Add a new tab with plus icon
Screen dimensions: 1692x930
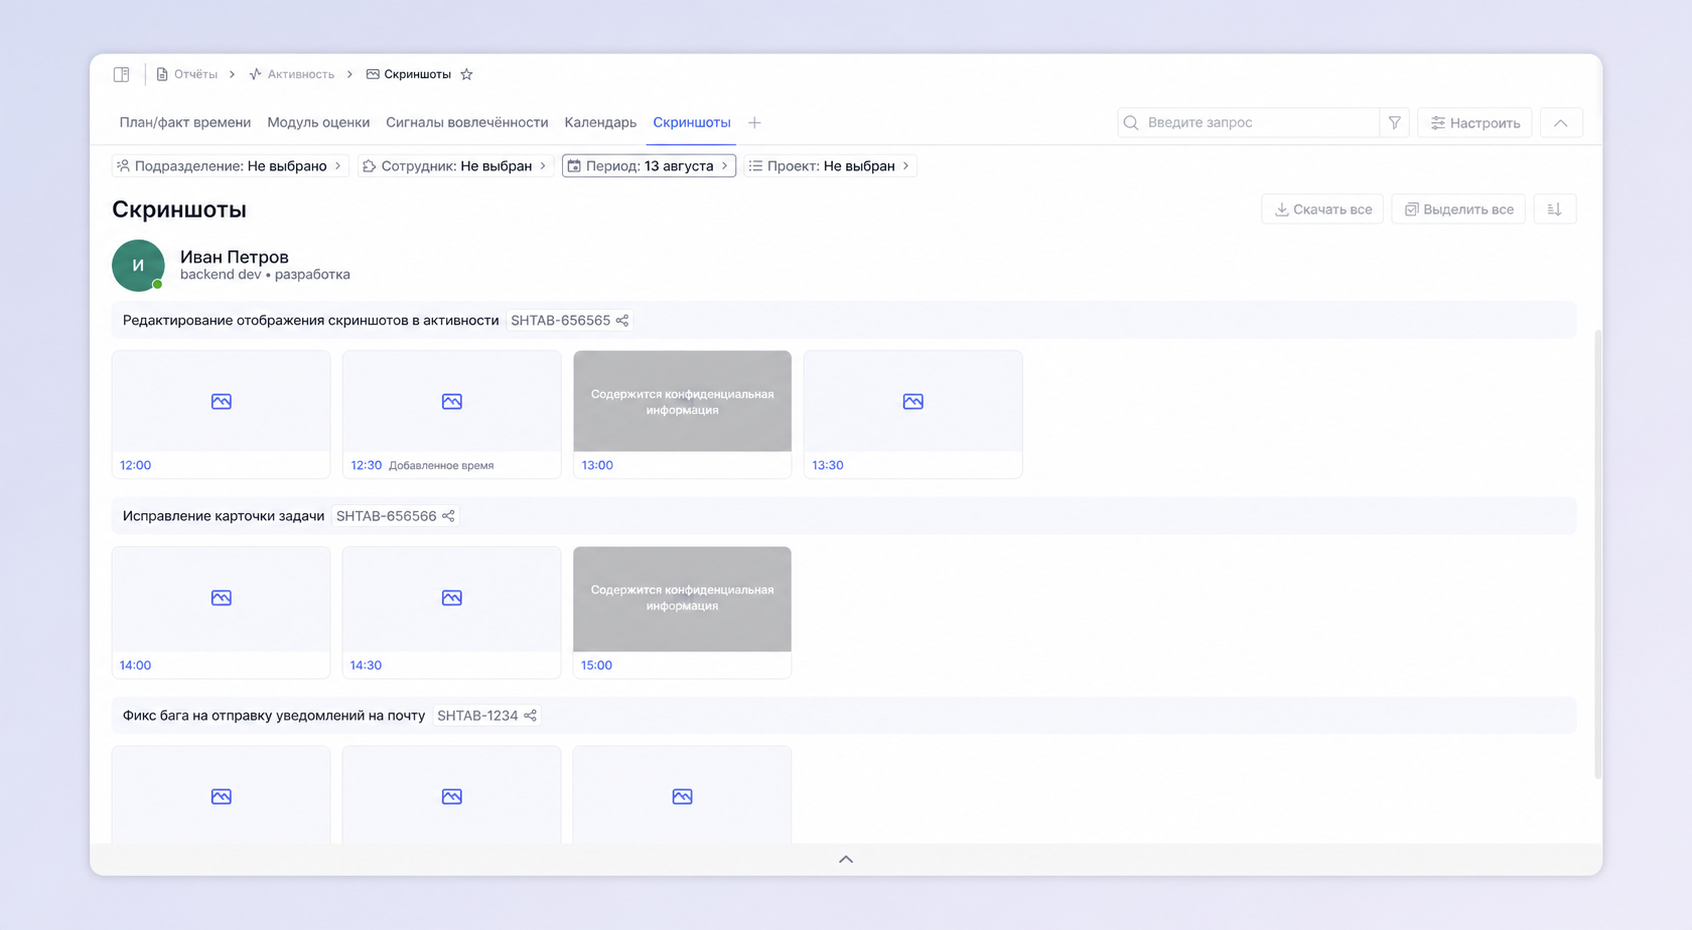click(x=755, y=123)
